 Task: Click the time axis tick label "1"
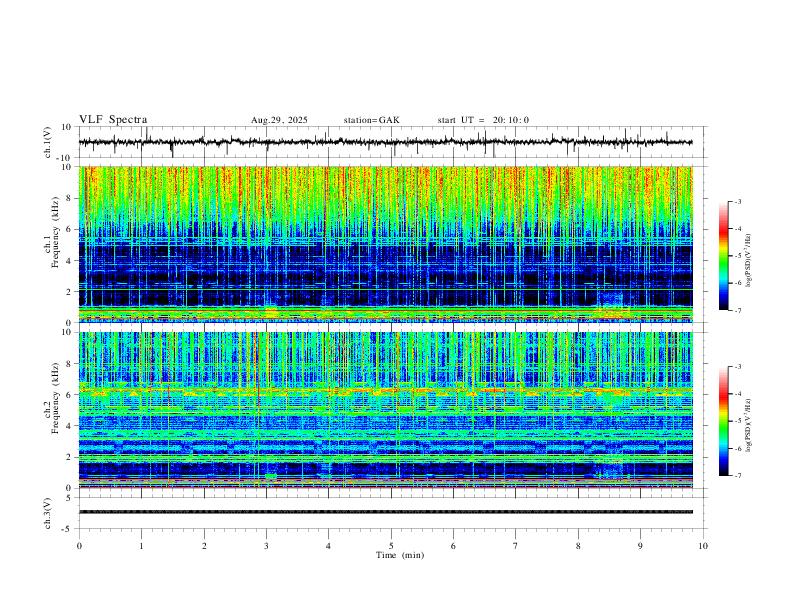(141, 546)
